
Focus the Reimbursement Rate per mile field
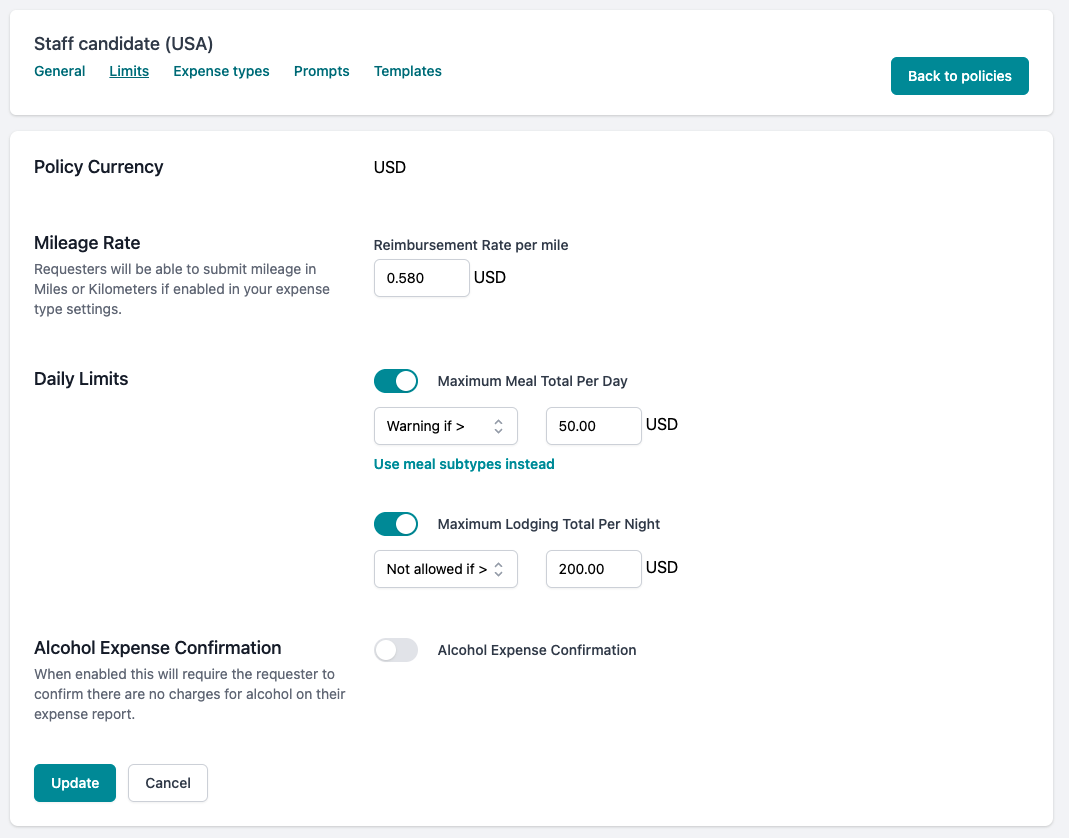click(421, 278)
